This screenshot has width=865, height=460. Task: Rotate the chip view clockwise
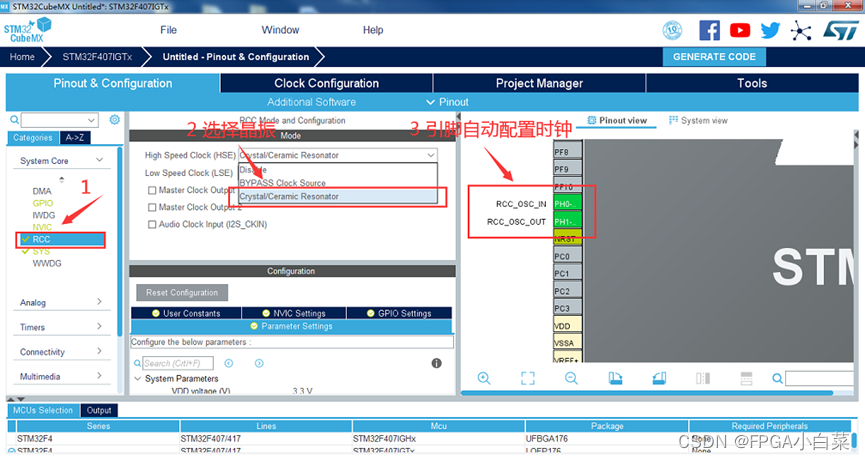pos(615,378)
